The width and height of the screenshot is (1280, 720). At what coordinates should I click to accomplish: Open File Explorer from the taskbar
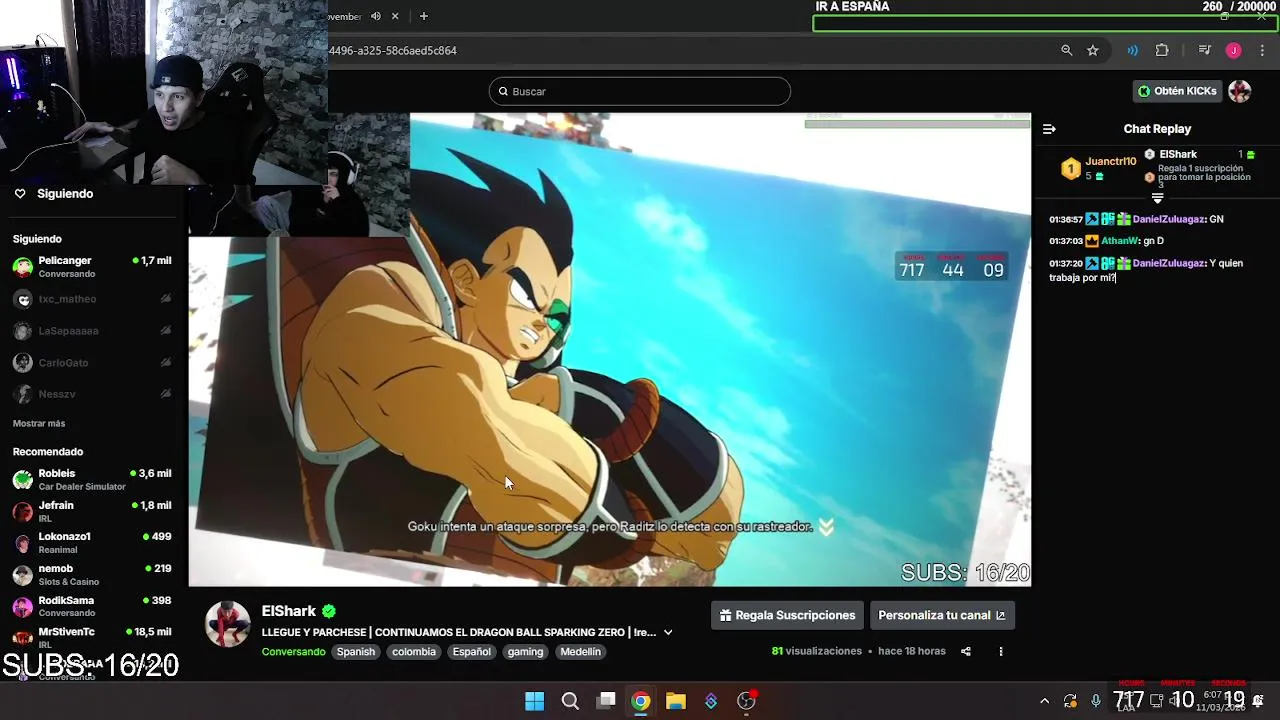click(676, 701)
